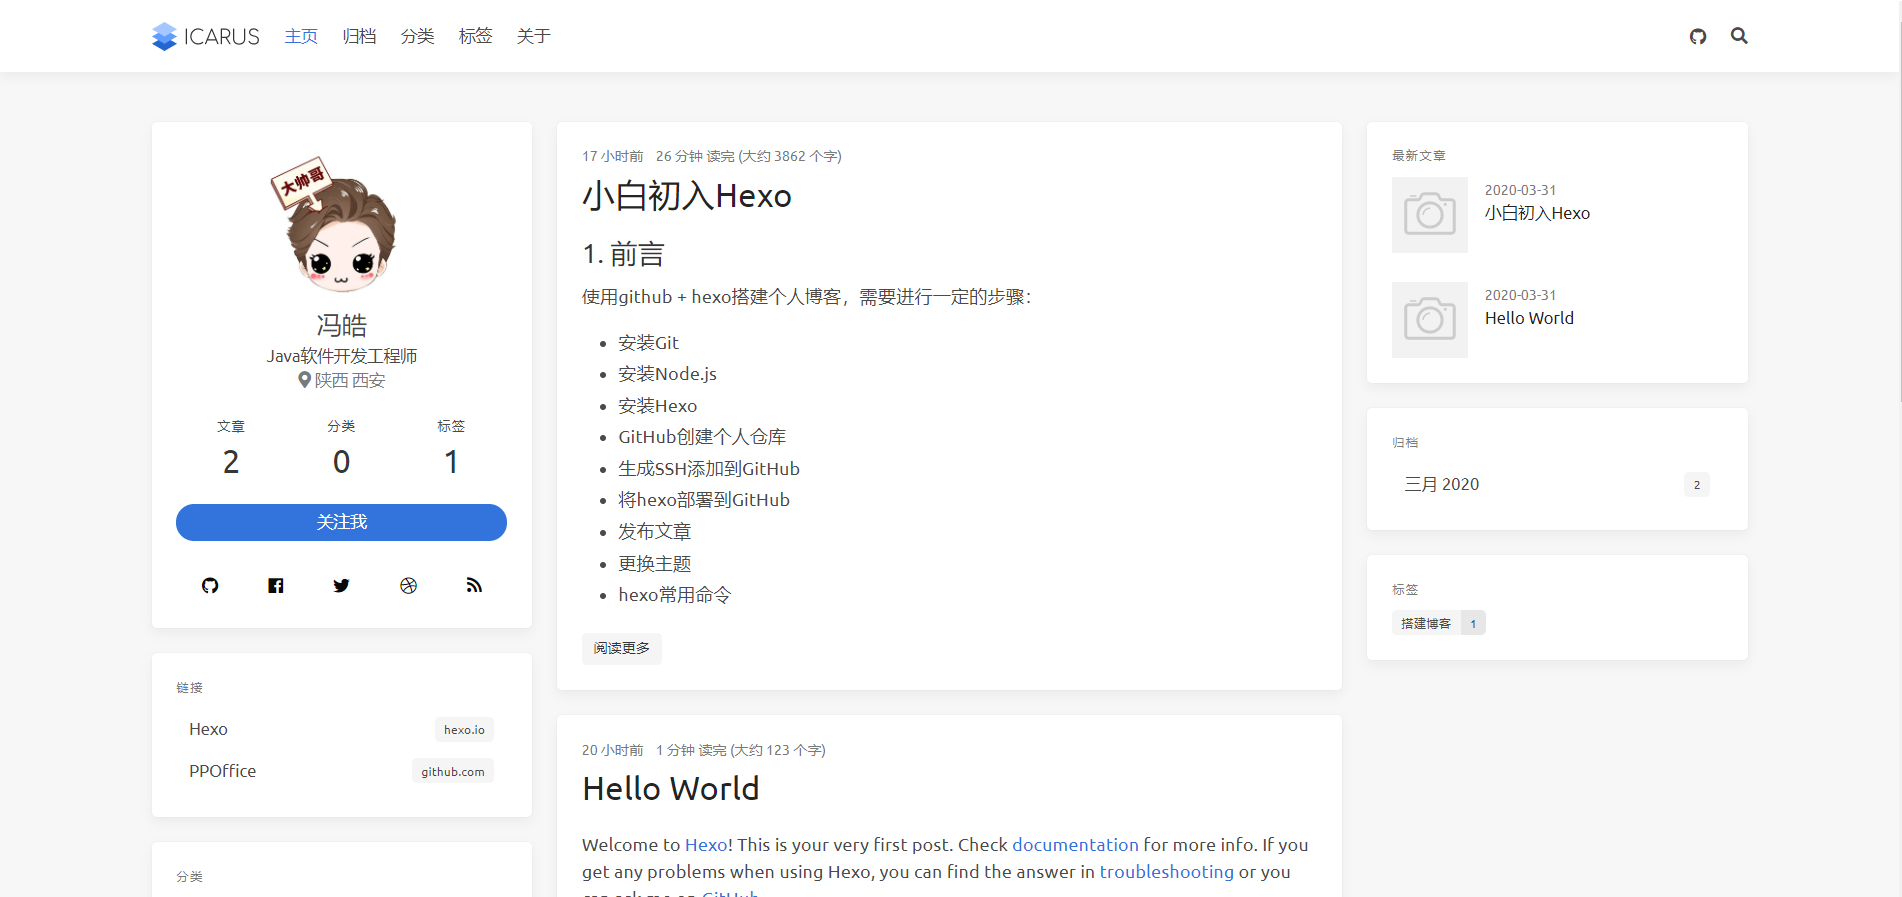This screenshot has height=897, width=1902.
Task: Click the hexo.io badge
Action: point(464,730)
